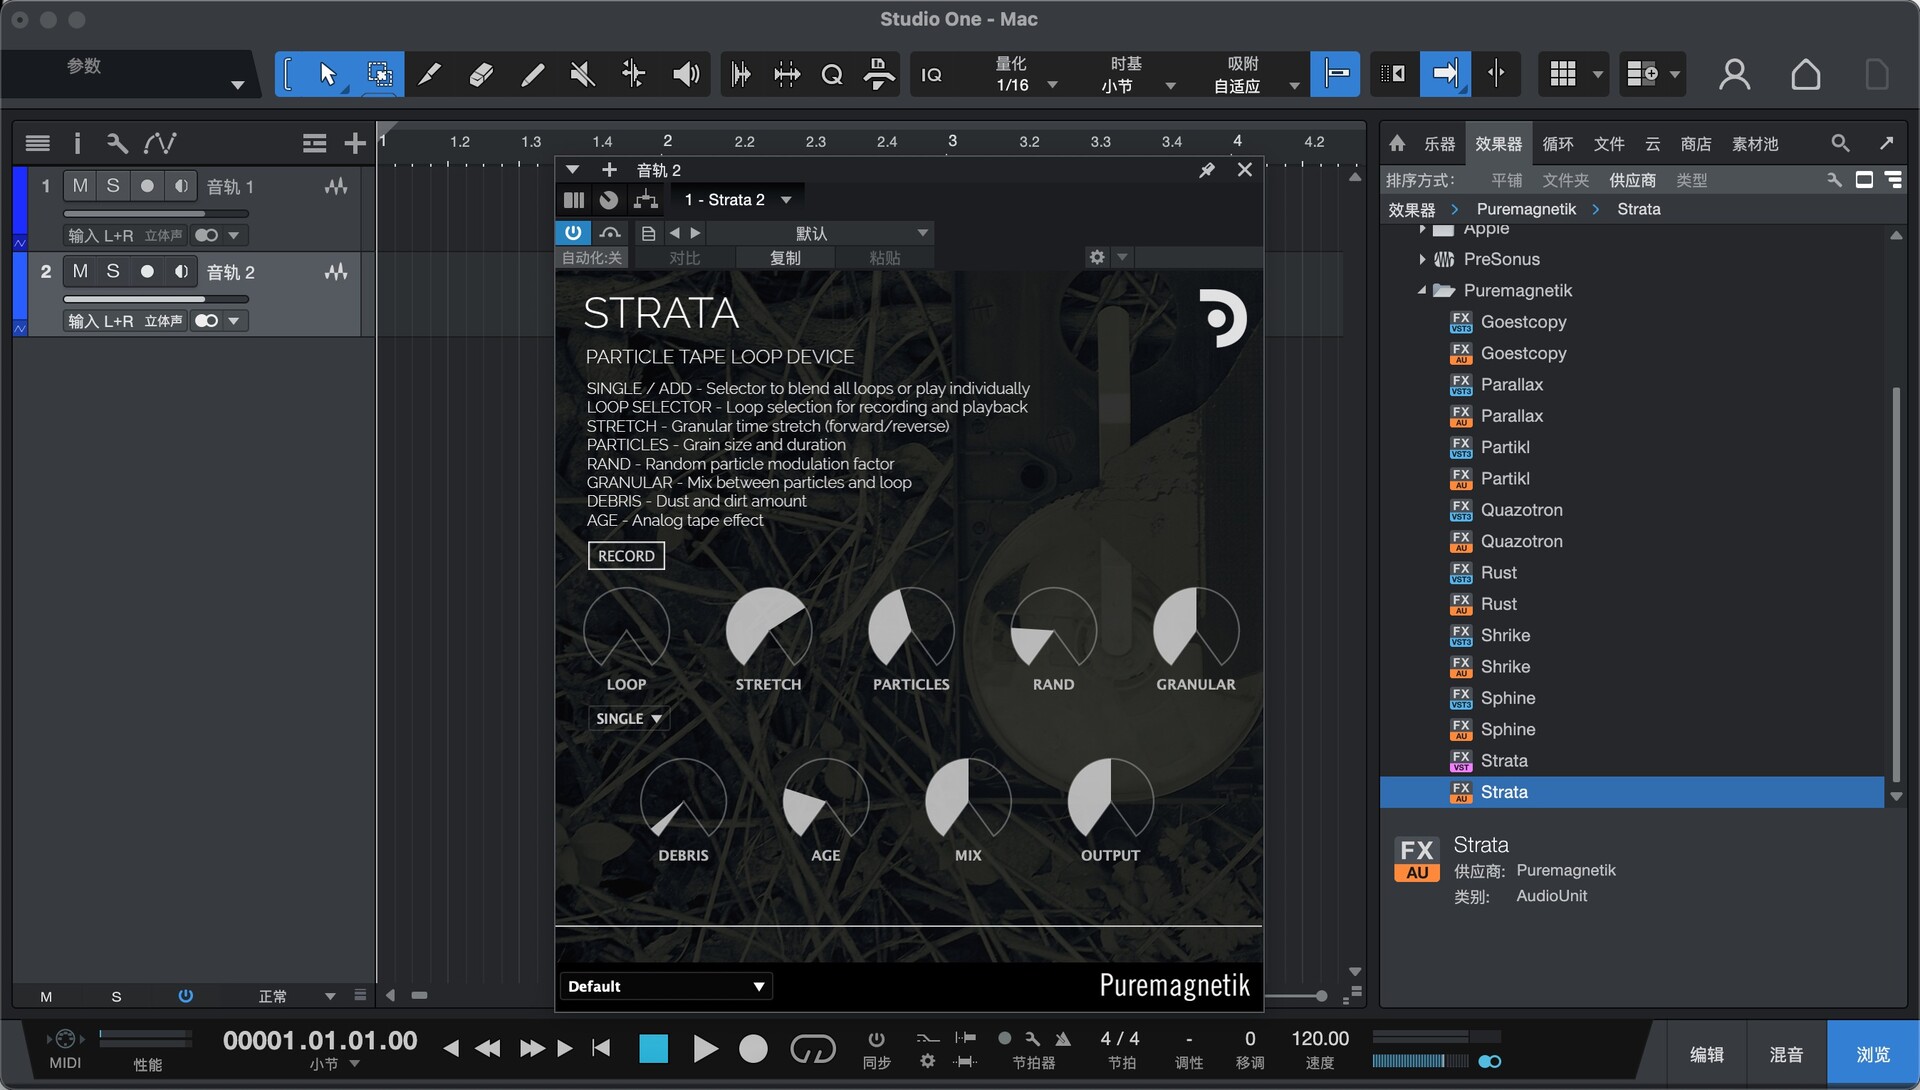Viewport: 1920px width, 1090px height.
Task: Open track list icon
Action: point(37,143)
